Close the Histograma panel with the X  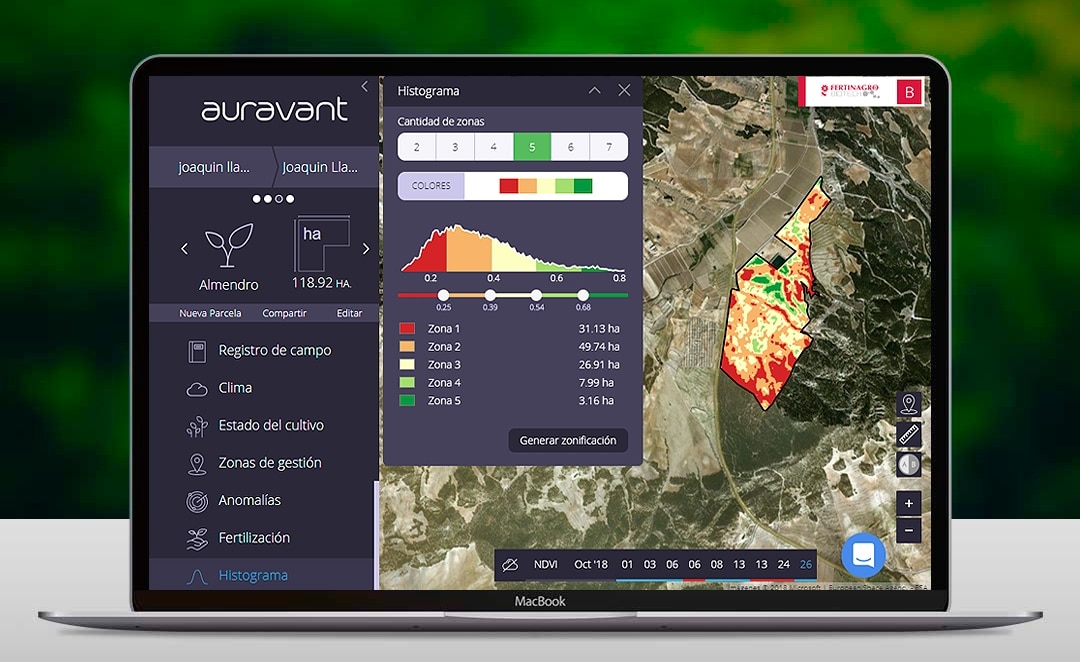pyautogui.click(x=624, y=90)
